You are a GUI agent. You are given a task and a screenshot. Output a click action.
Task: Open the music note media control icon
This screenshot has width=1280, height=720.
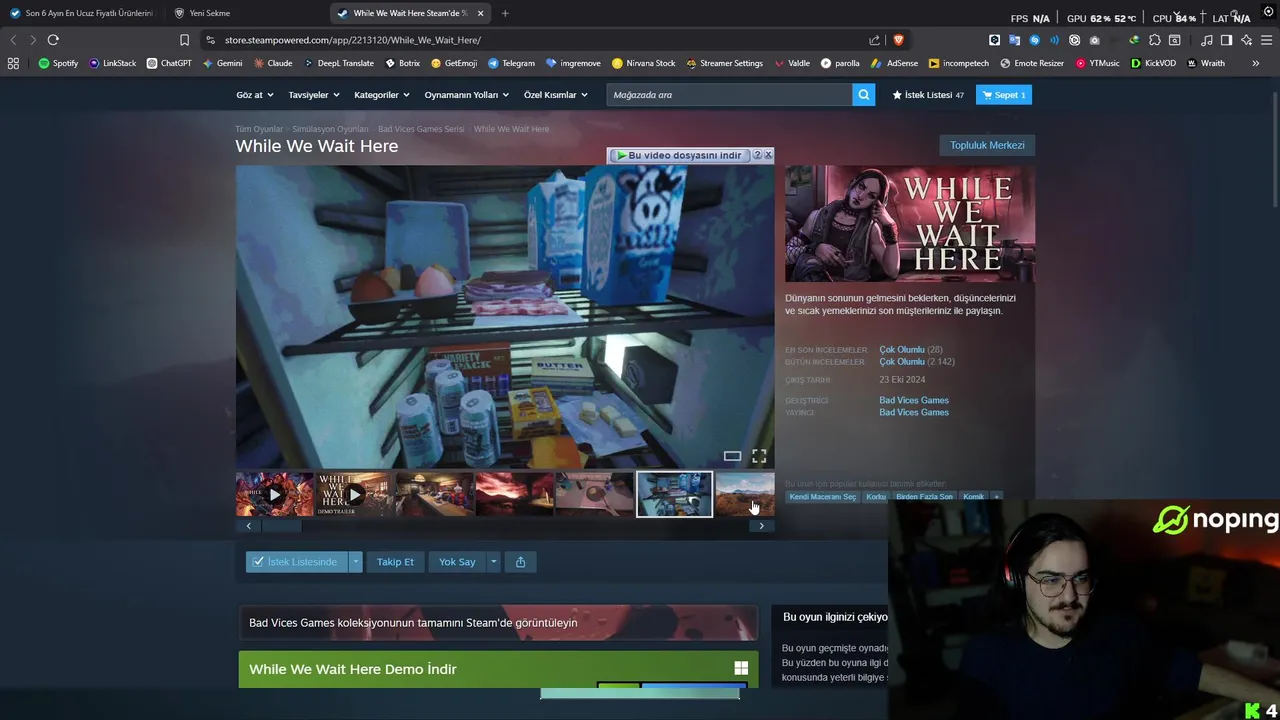click(1206, 40)
